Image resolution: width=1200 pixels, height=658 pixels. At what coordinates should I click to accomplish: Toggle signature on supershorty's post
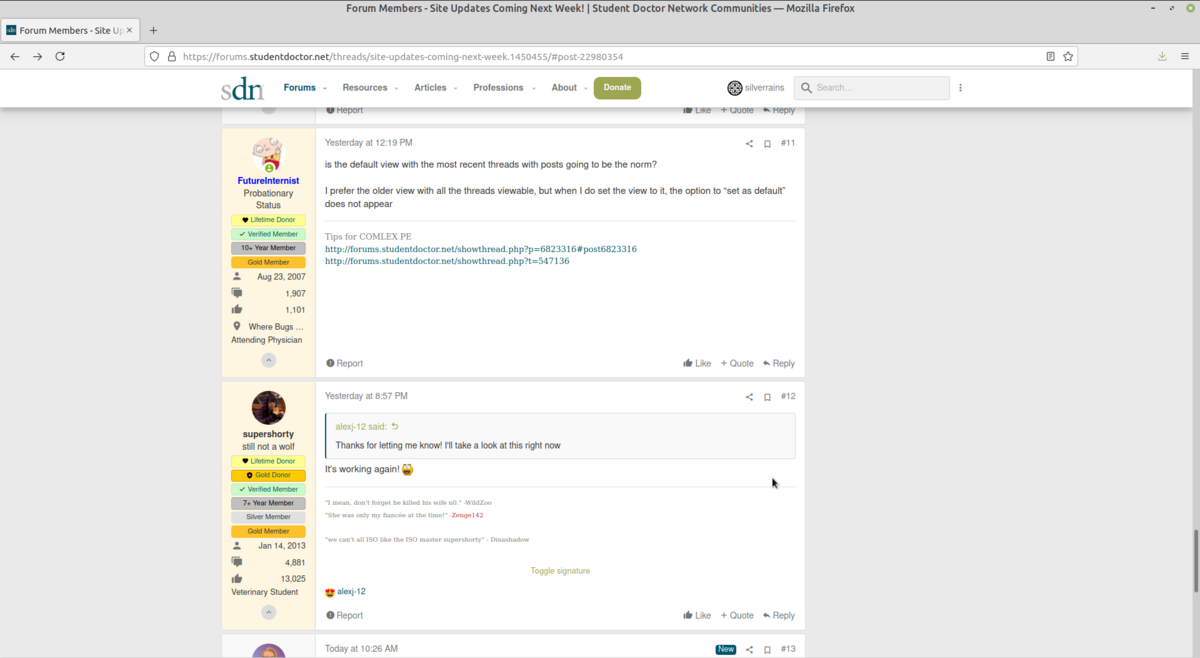point(560,571)
